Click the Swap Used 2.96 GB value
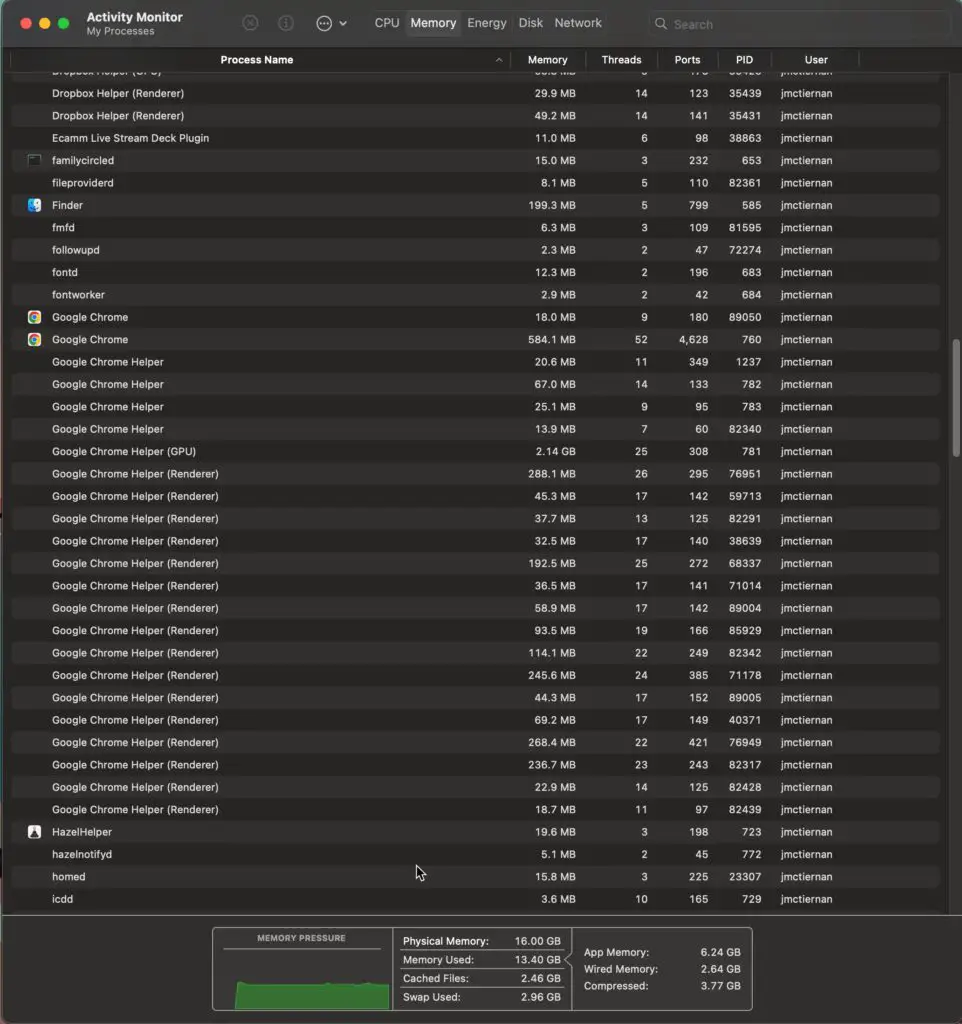This screenshot has height=1024, width=962. (x=541, y=997)
